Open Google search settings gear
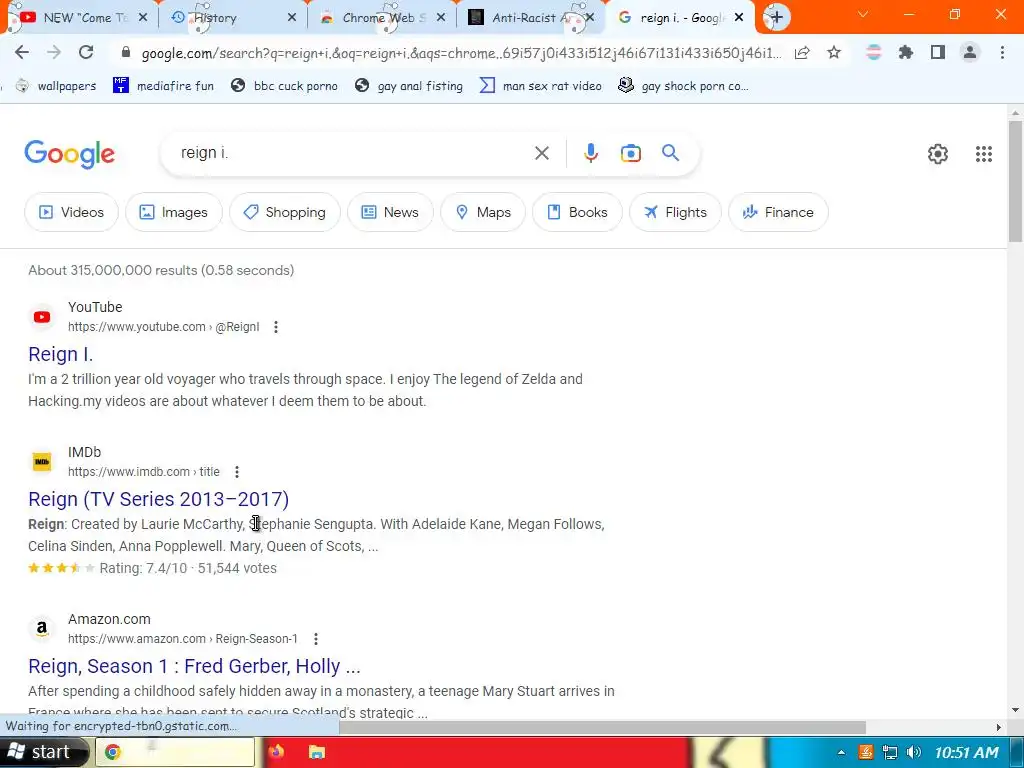 tap(938, 154)
